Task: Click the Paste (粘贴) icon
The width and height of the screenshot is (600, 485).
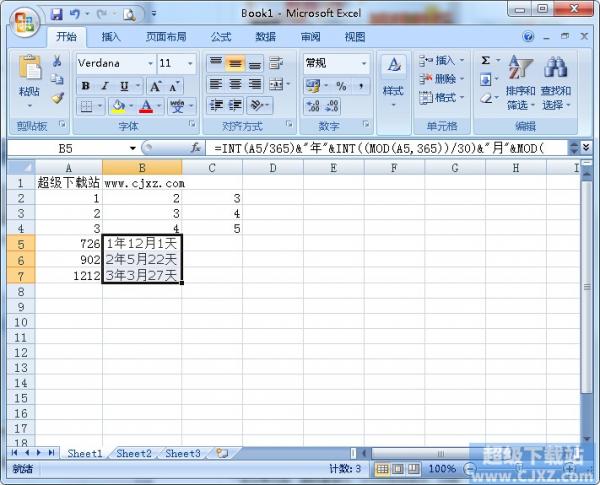Action: (x=29, y=73)
